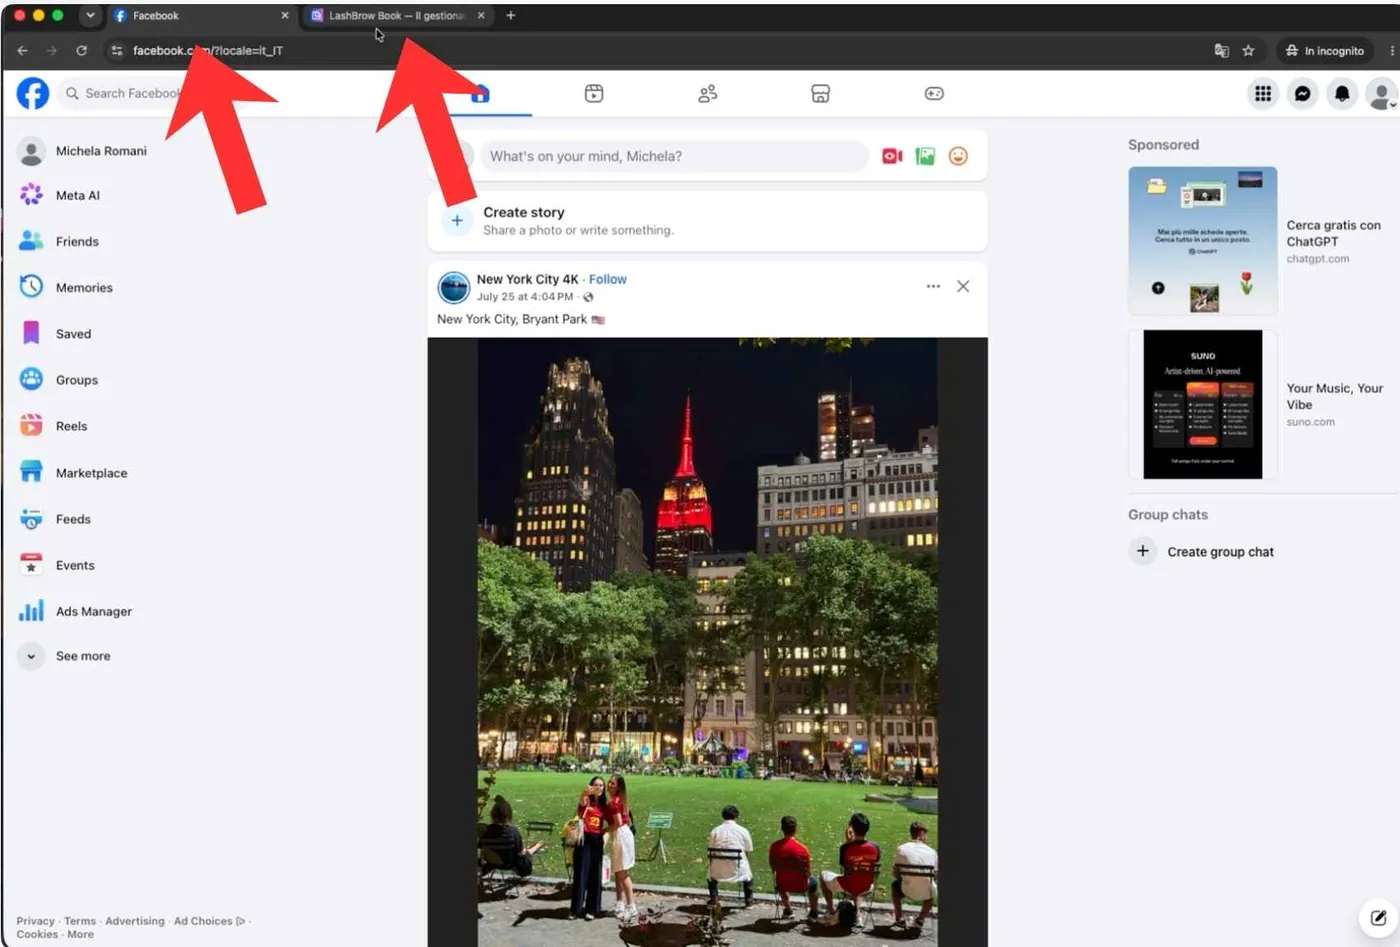Click the new message compose icon
1400x947 pixels.
point(1378,917)
